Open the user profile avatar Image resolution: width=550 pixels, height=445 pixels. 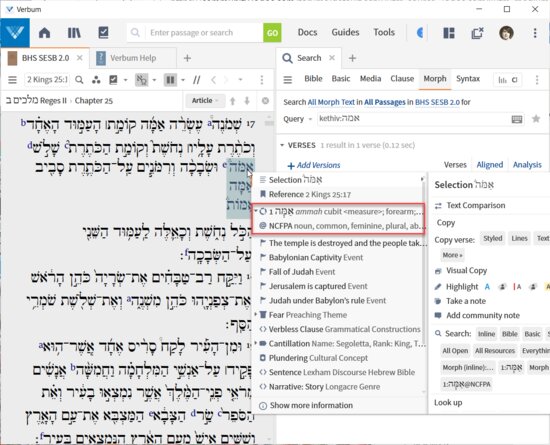click(x=506, y=33)
